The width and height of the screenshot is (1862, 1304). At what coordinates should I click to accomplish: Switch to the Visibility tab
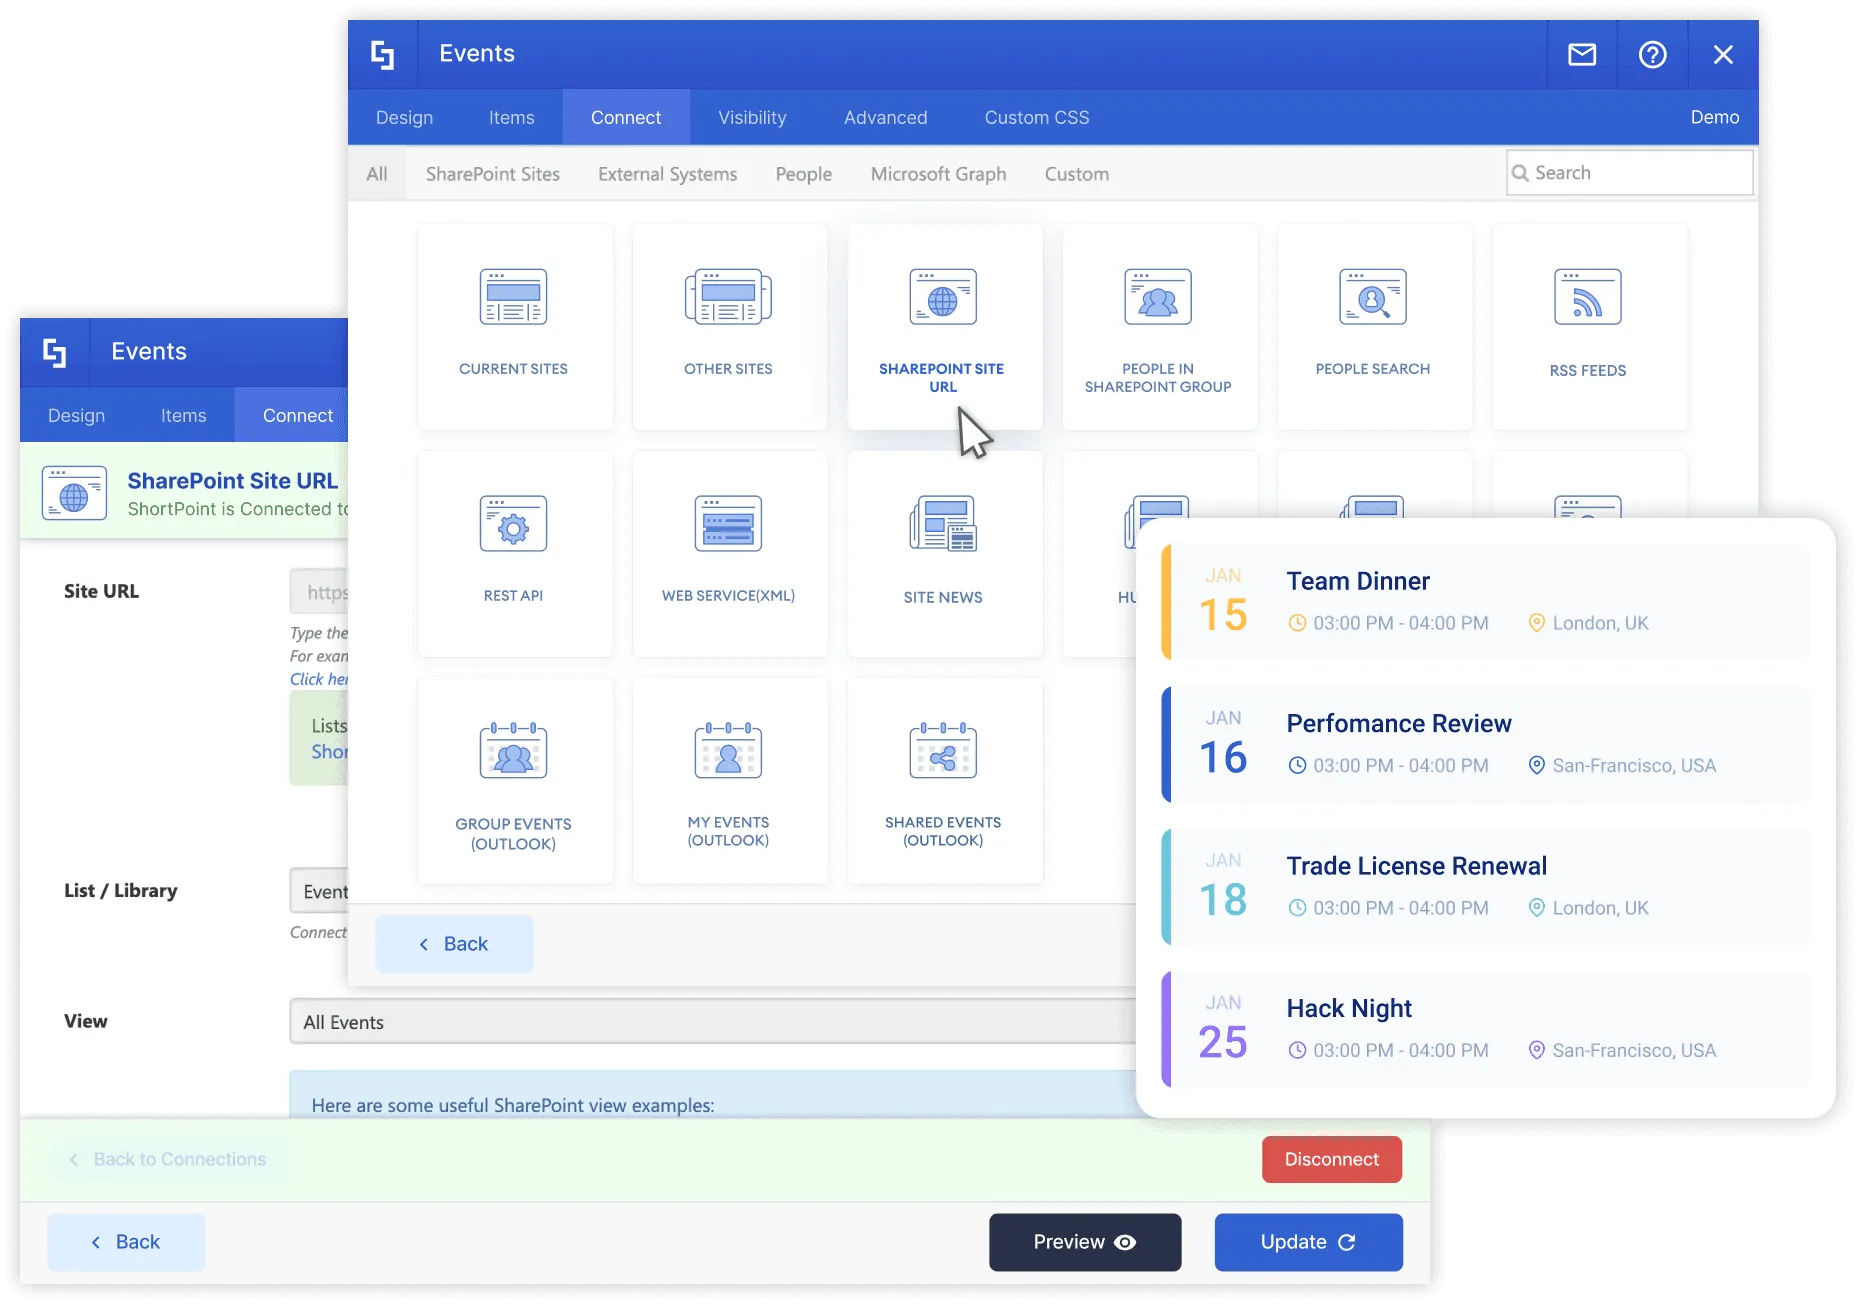pyautogui.click(x=752, y=117)
